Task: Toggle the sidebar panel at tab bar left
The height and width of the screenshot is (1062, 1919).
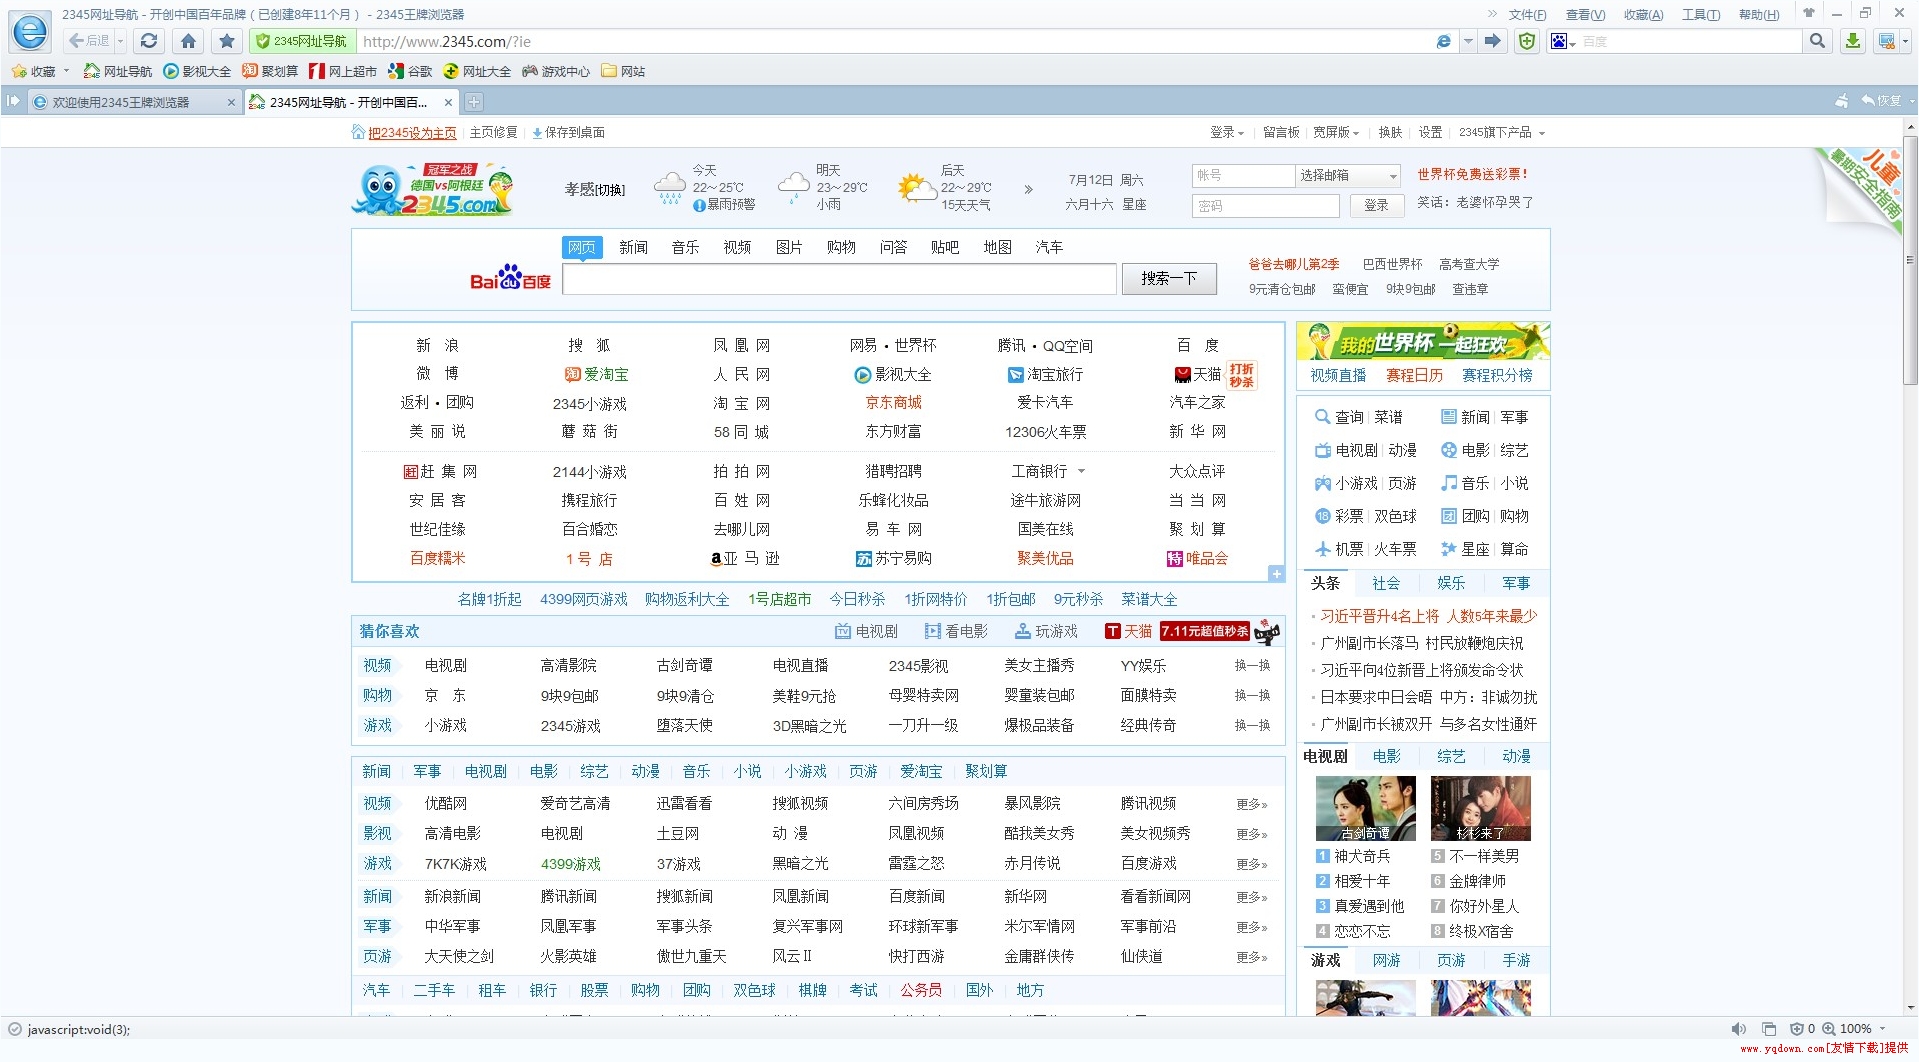Action: pos(13,102)
